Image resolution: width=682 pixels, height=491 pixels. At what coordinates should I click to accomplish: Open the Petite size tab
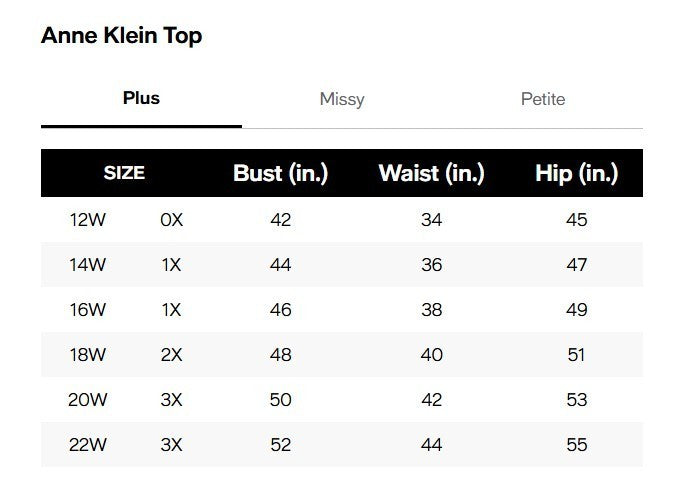pyautogui.click(x=543, y=99)
